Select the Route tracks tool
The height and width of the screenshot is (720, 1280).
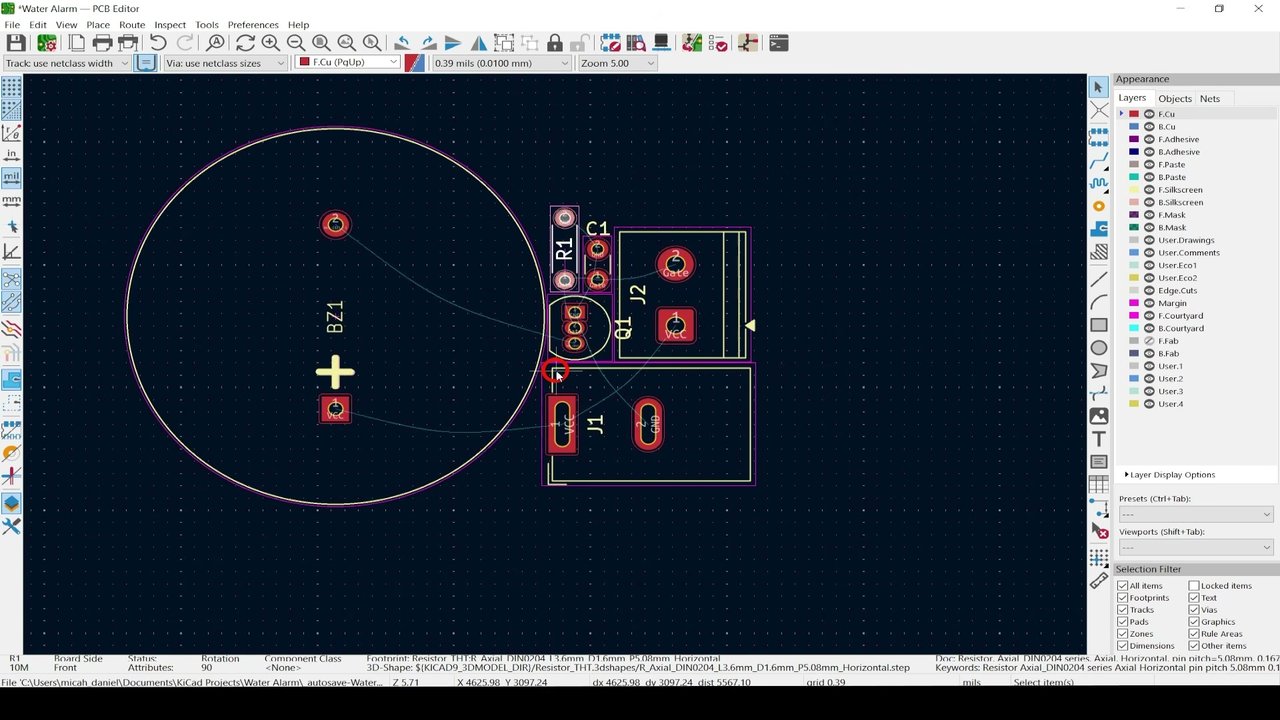click(1098, 160)
